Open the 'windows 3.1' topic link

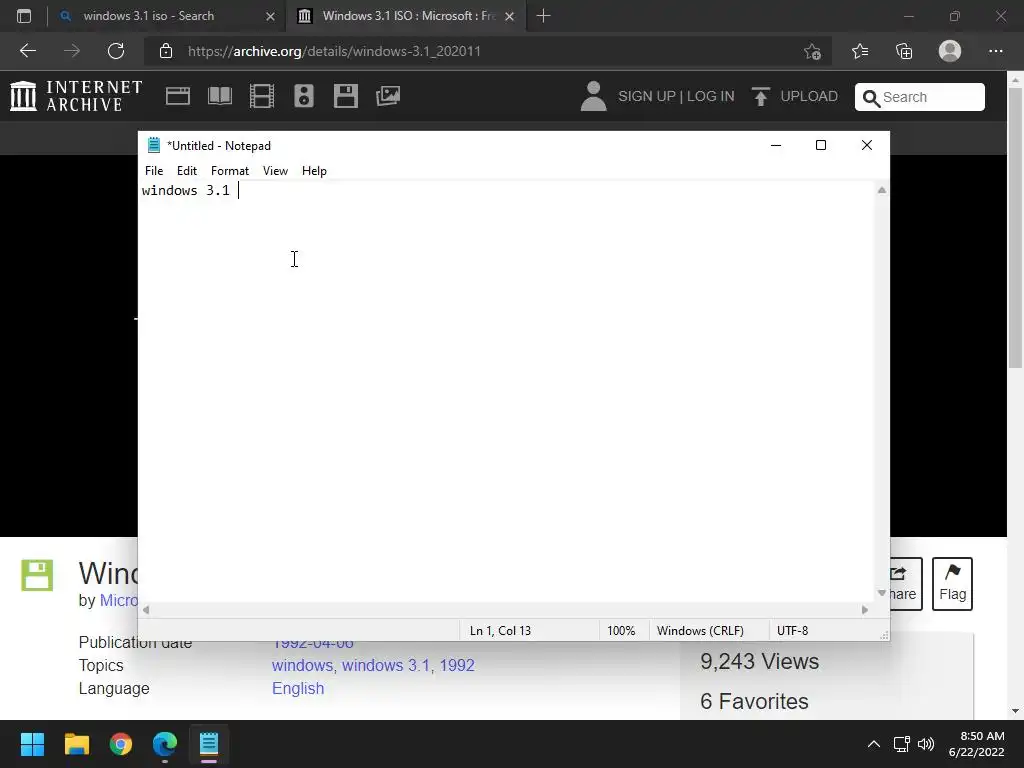386,665
